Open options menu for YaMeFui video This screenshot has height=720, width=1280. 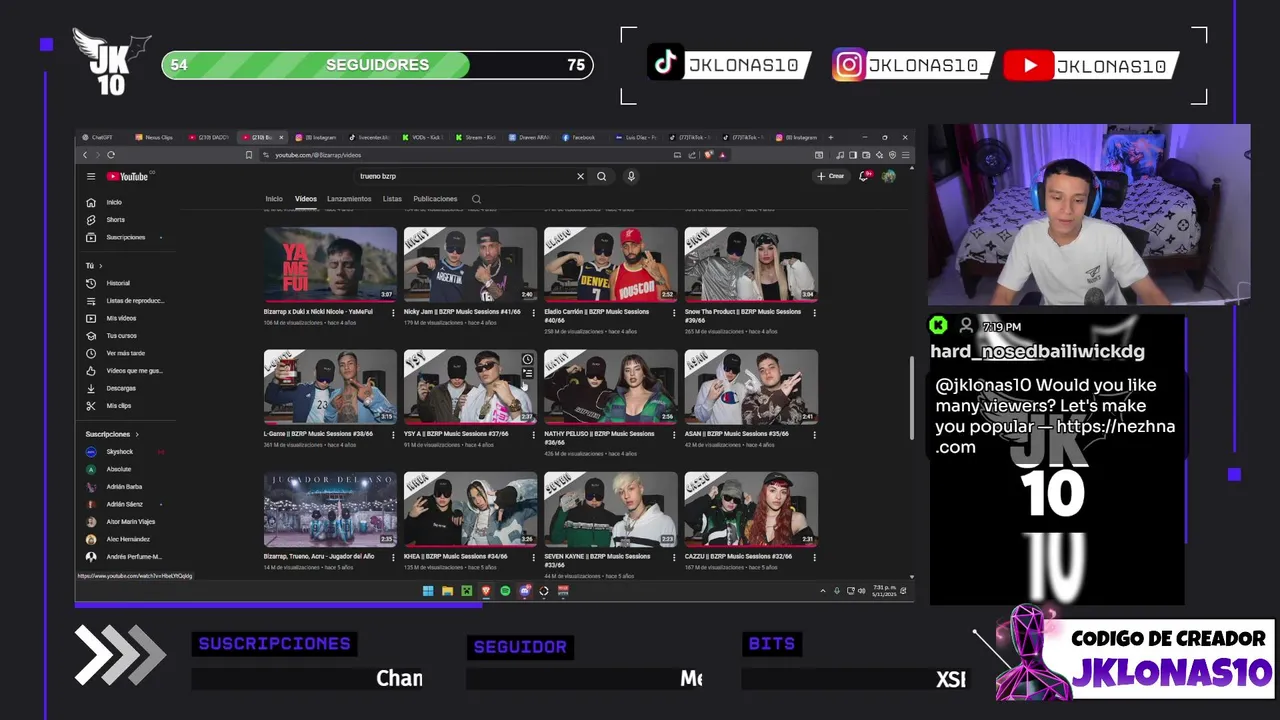coord(393,313)
